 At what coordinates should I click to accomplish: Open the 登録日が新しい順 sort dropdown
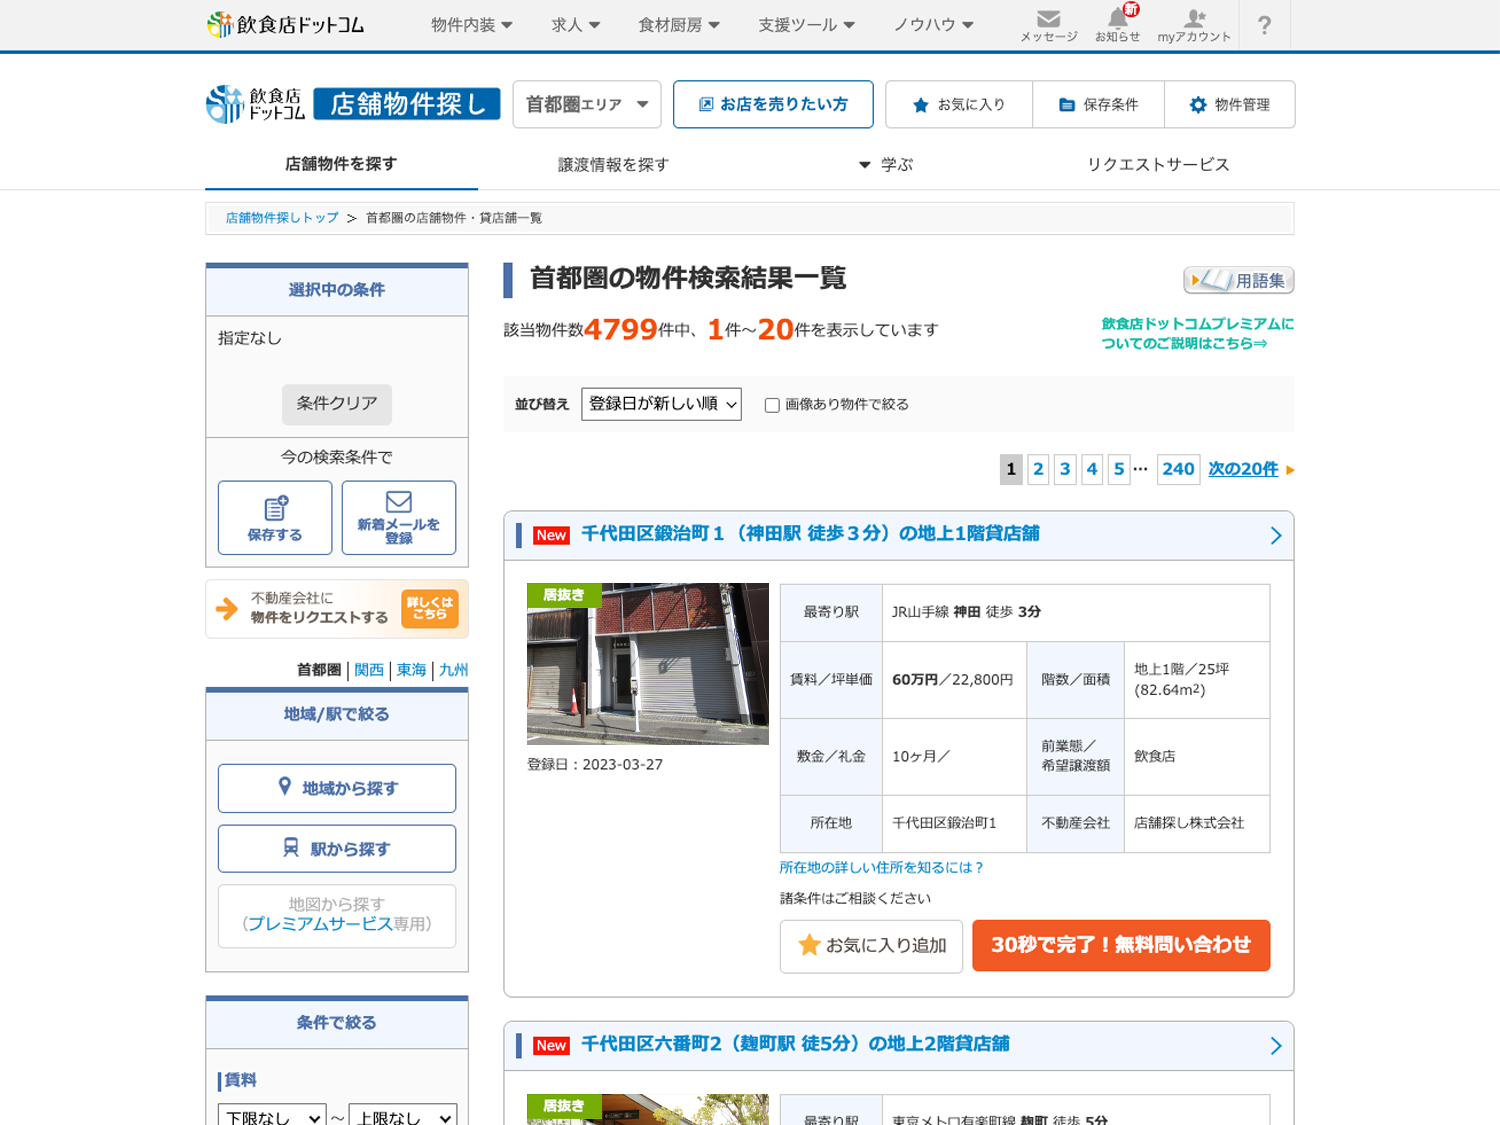(661, 404)
